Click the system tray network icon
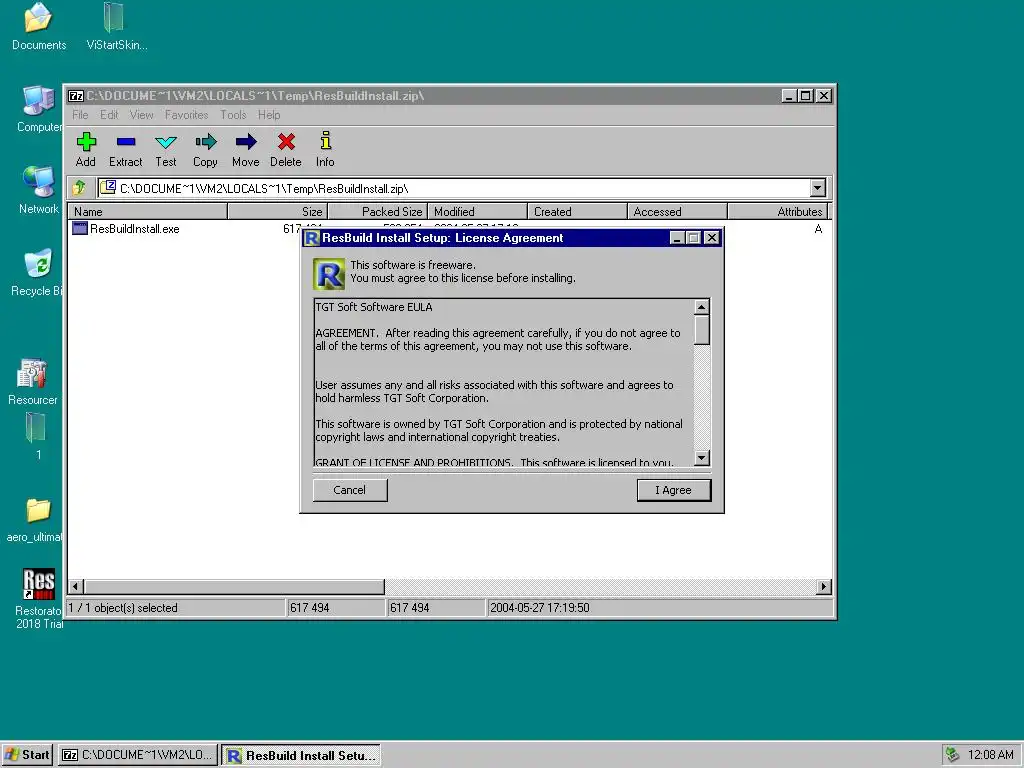 (x=952, y=754)
